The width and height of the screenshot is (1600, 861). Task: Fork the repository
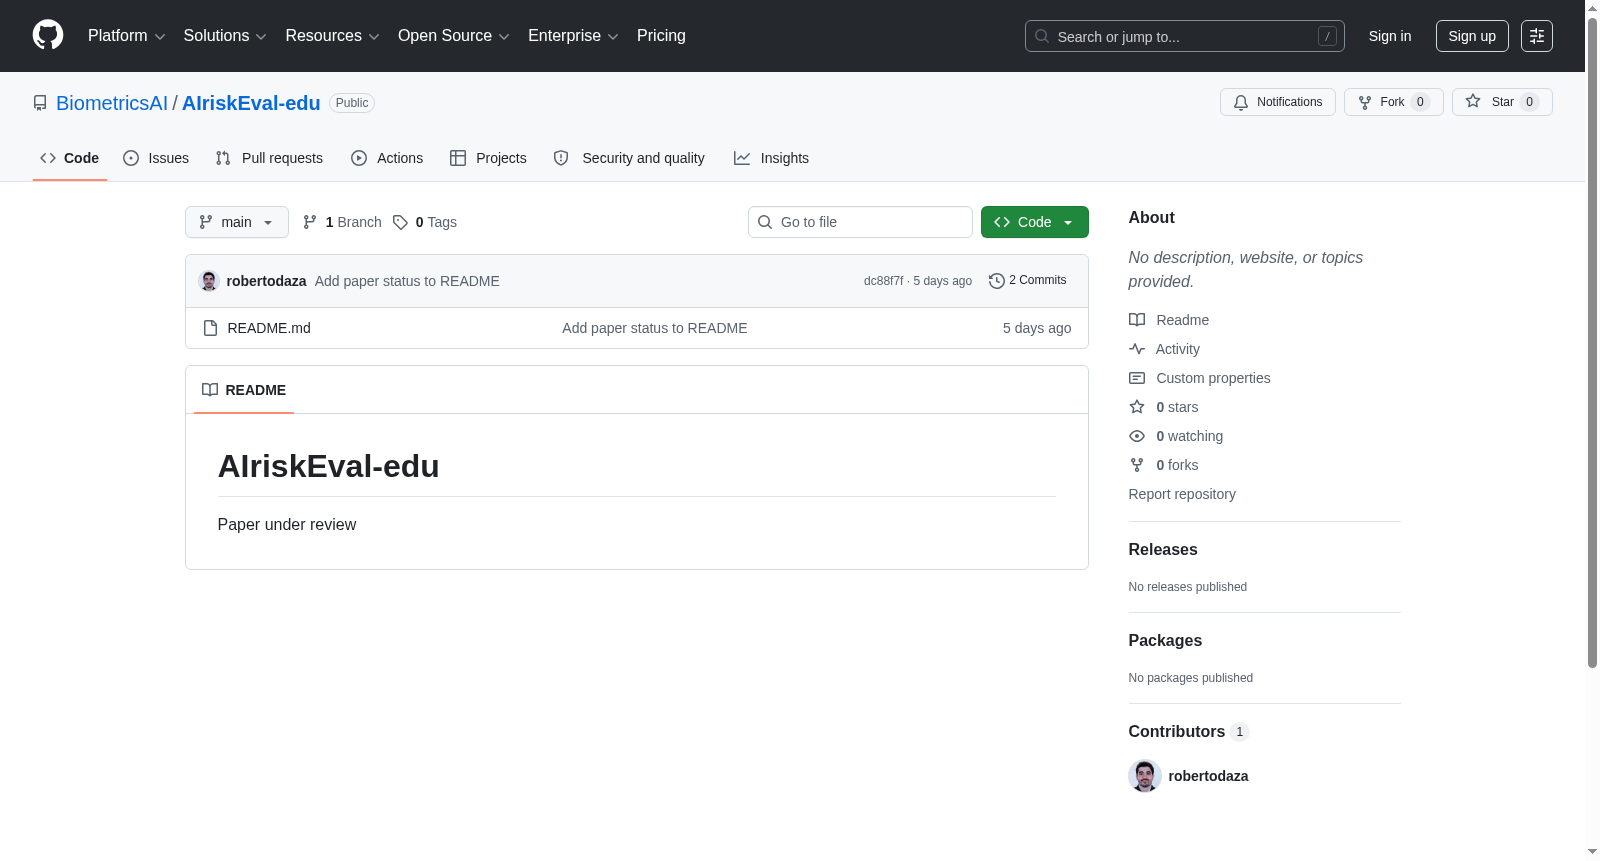click(x=1393, y=102)
